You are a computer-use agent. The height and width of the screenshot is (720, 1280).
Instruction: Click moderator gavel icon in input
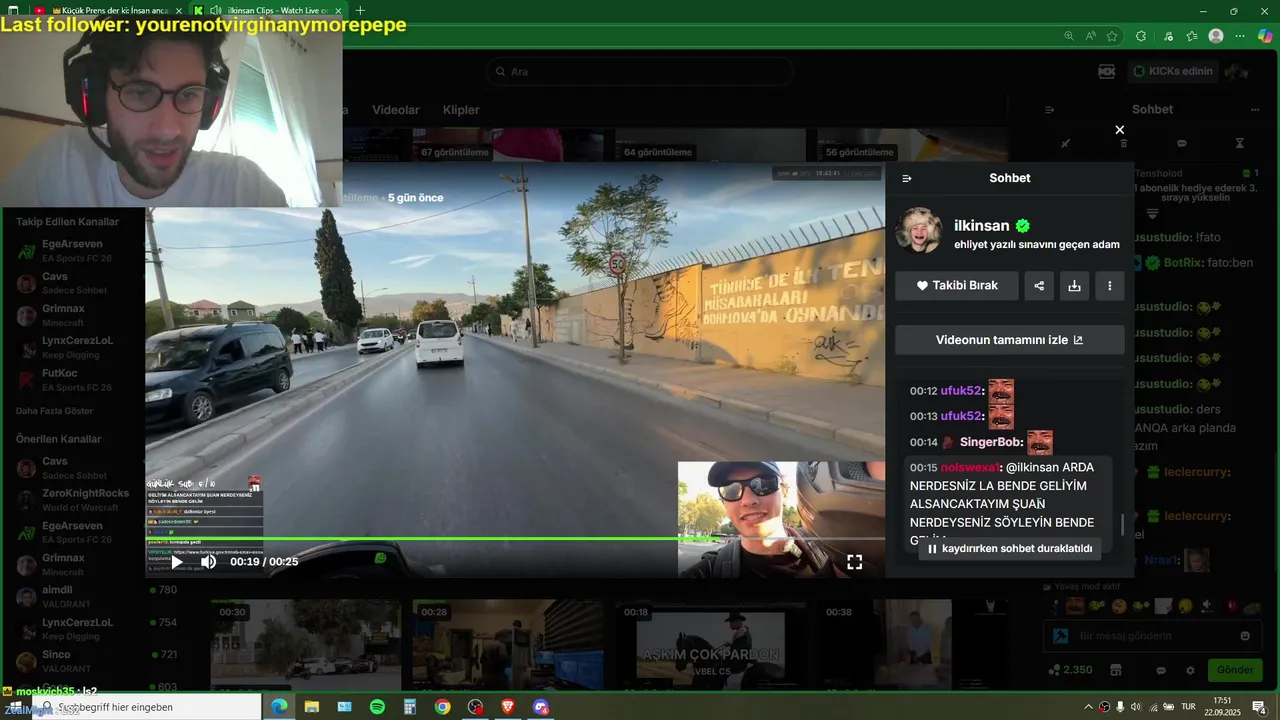[x=1060, y=636]
